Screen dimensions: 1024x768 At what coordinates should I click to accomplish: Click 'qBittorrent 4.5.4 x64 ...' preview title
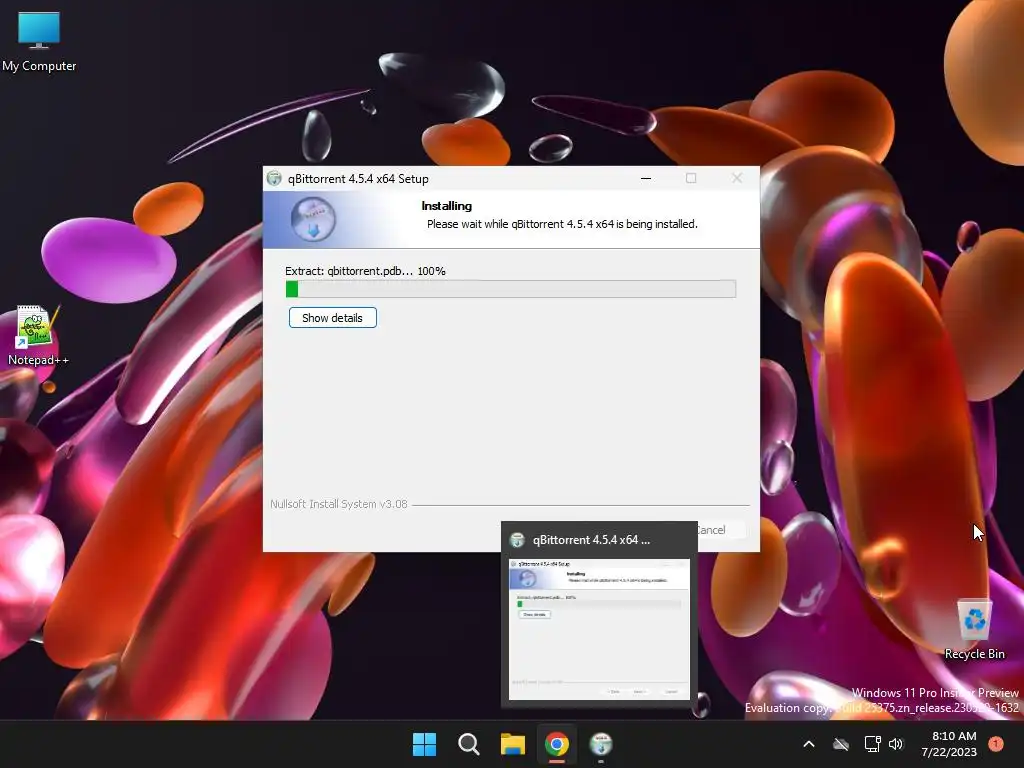[x=591, y=540]
